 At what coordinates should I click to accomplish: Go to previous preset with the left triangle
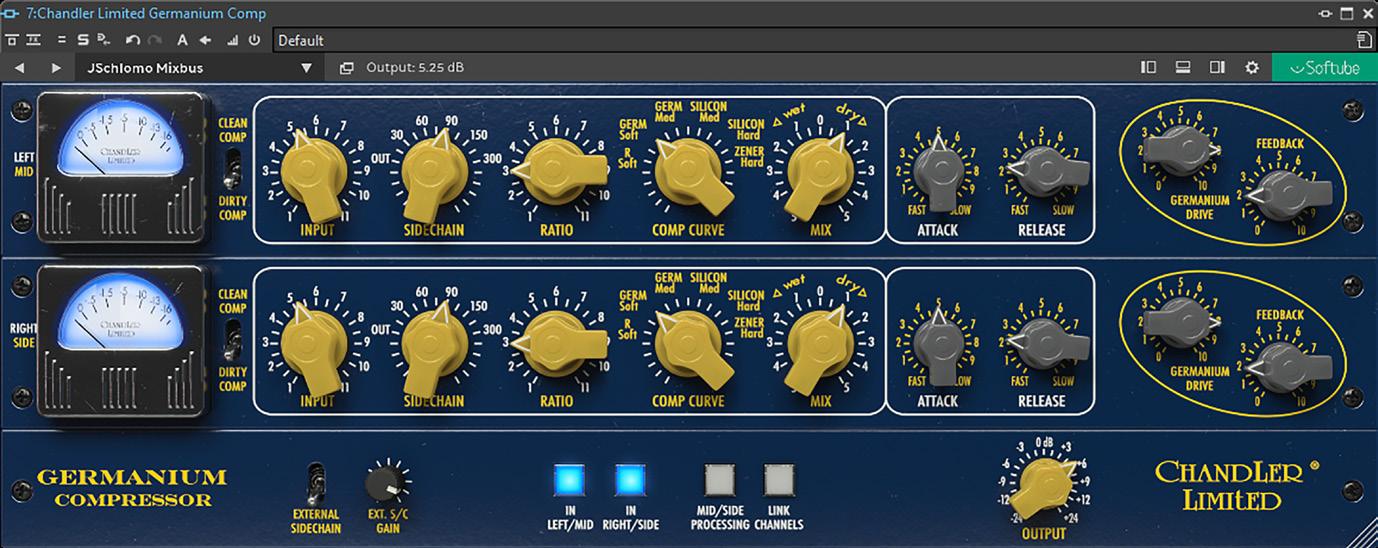[19, 68]
